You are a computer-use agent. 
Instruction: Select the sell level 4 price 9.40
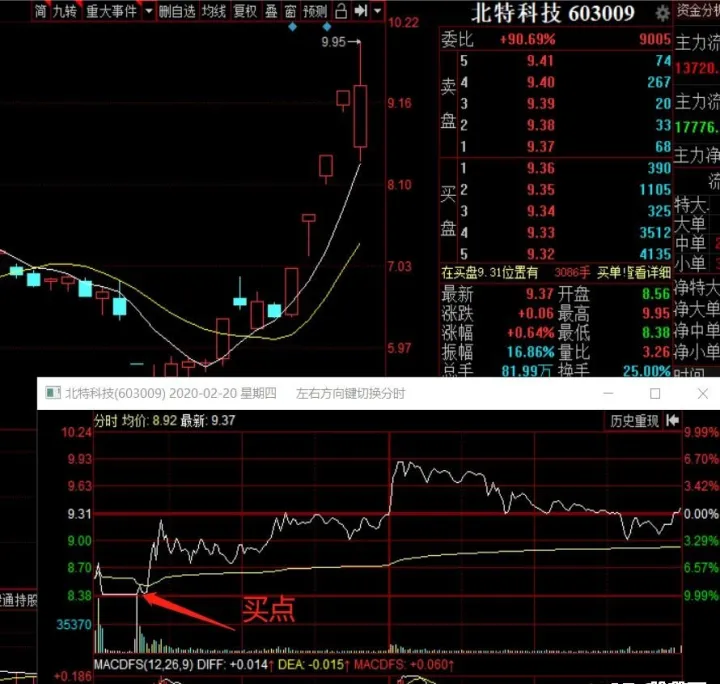tap(540, 82)
